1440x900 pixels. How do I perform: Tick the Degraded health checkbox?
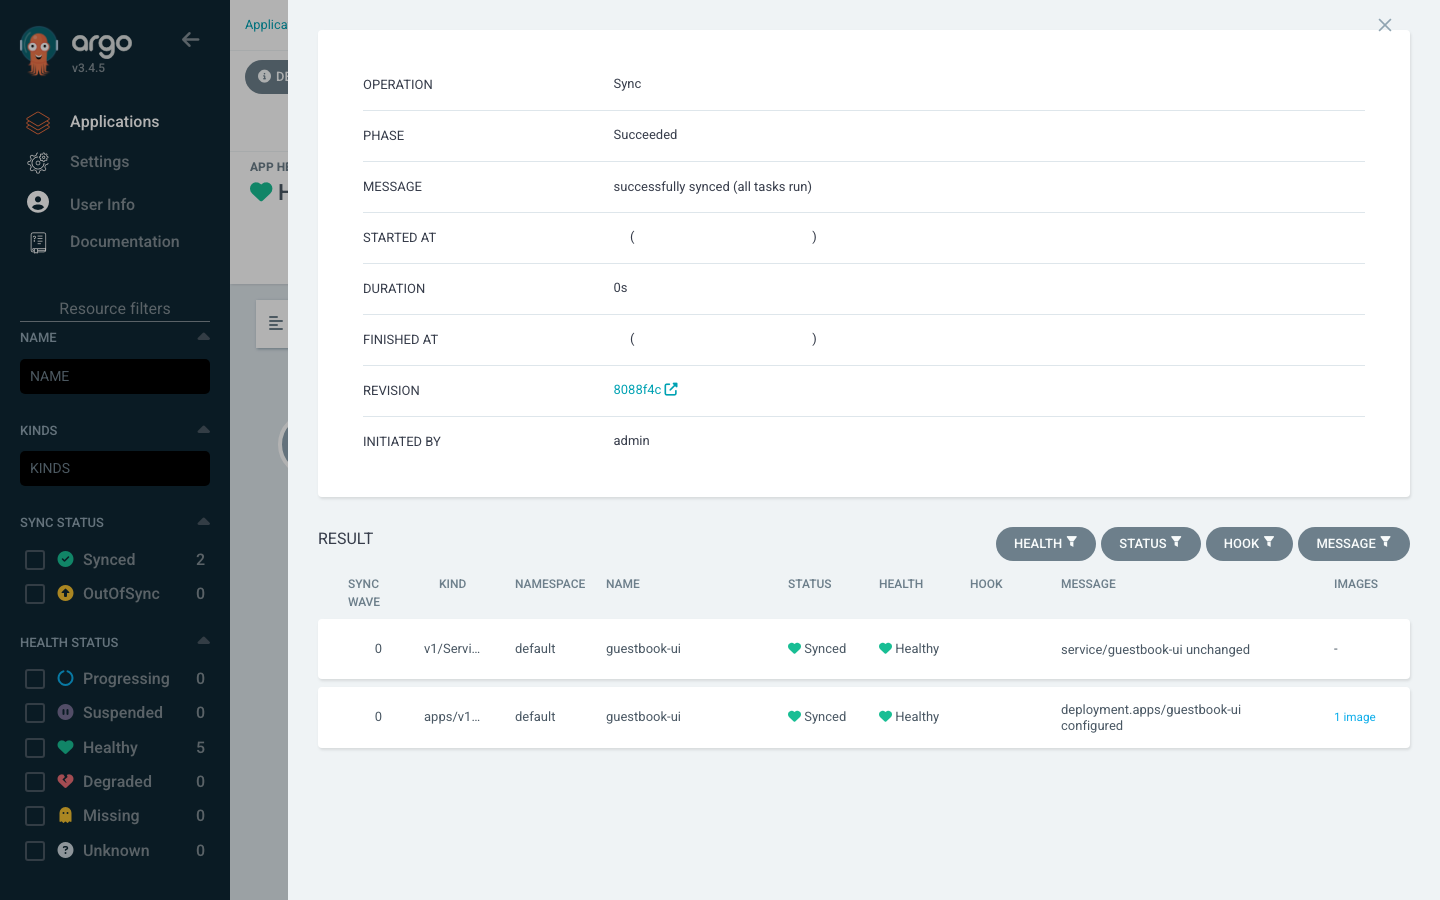click(x=35, y=782)
